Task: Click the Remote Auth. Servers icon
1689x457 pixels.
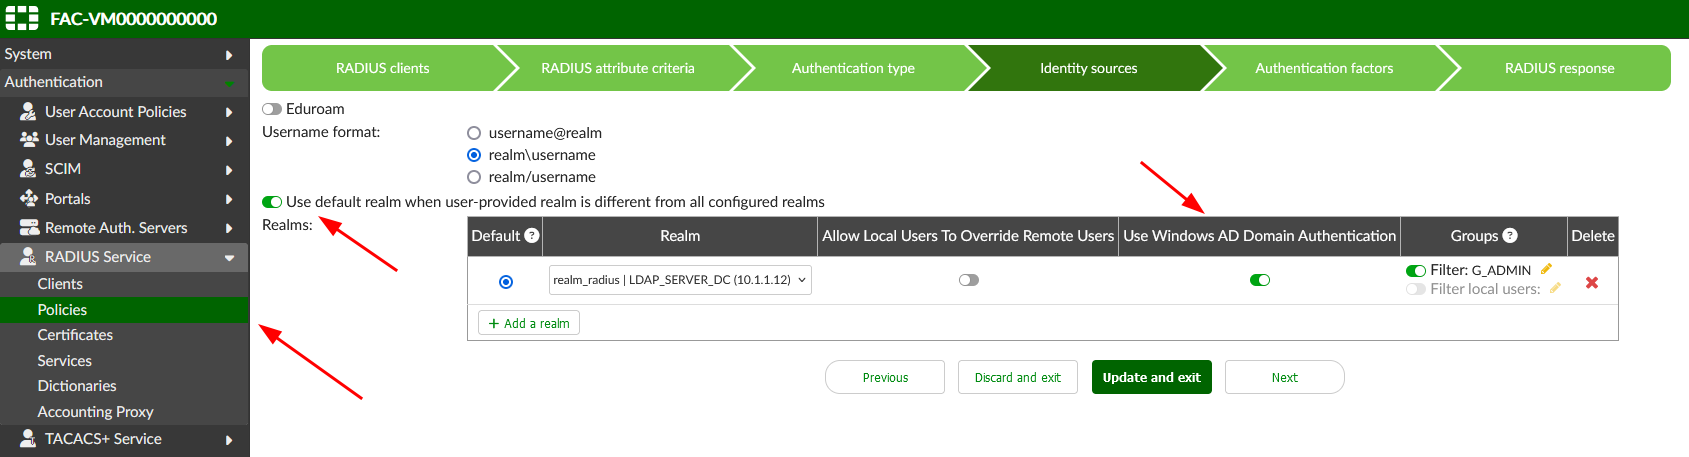Action: click(x=29, y=228)
